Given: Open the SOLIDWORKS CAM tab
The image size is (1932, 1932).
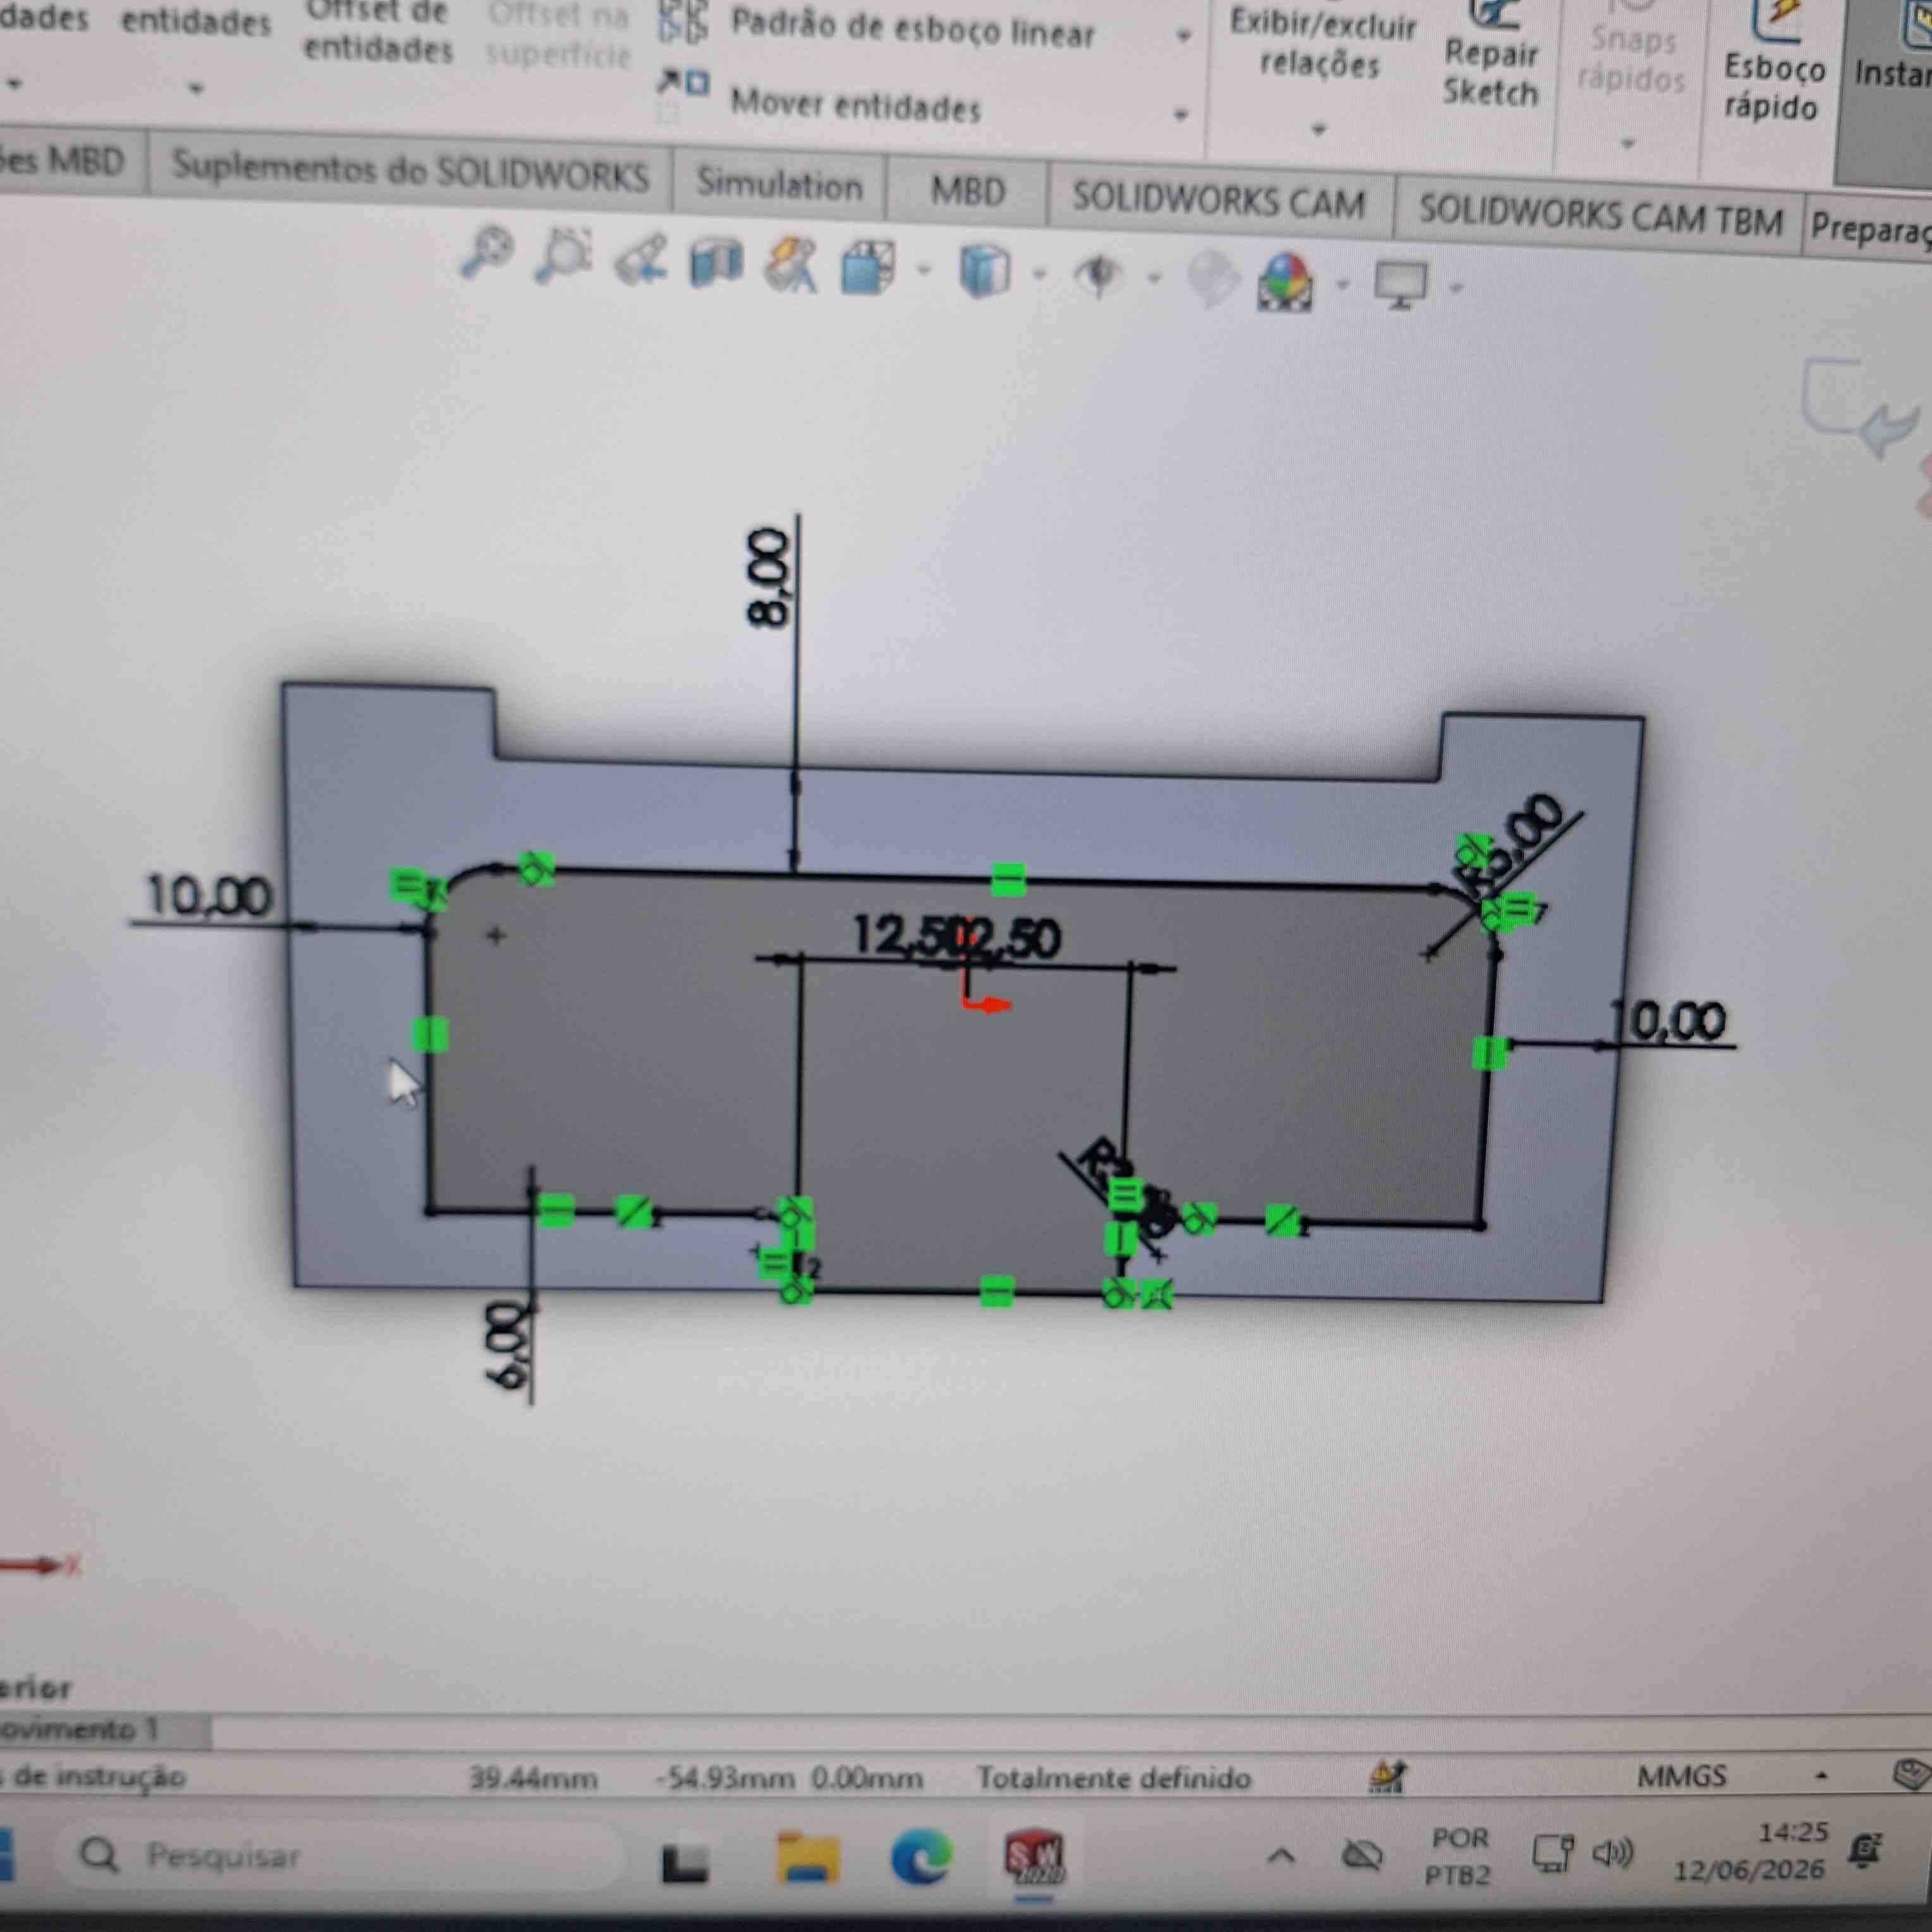Looking at the screenshot, I should pos(1218,202).
